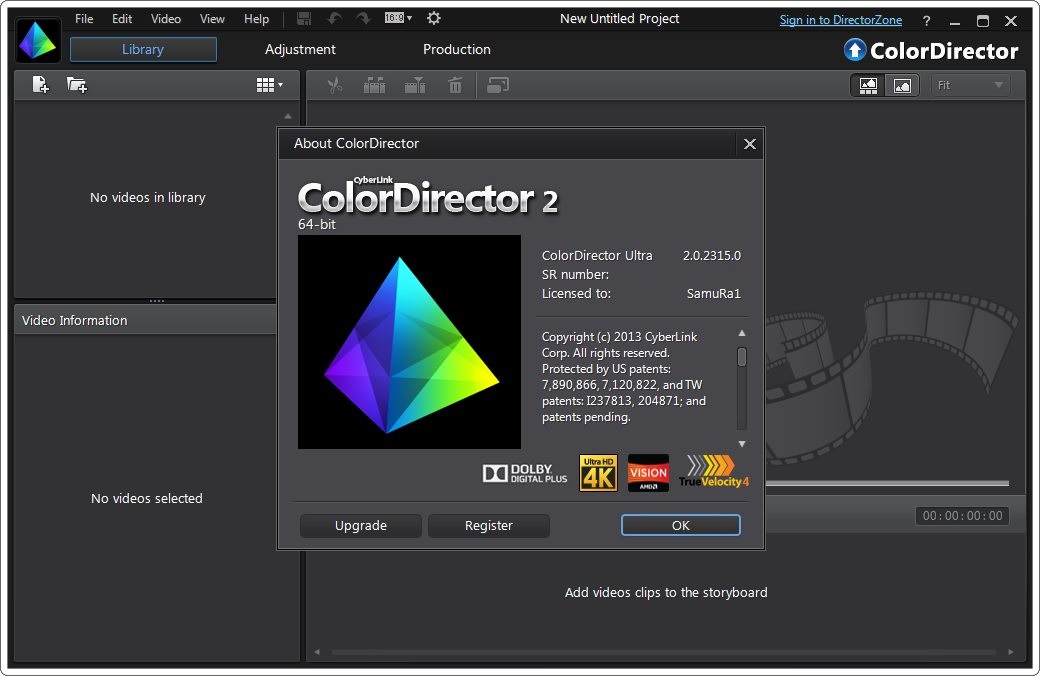
Task: Click the ColorDirector prism logo at top left
Action: (x=38, y=41)
